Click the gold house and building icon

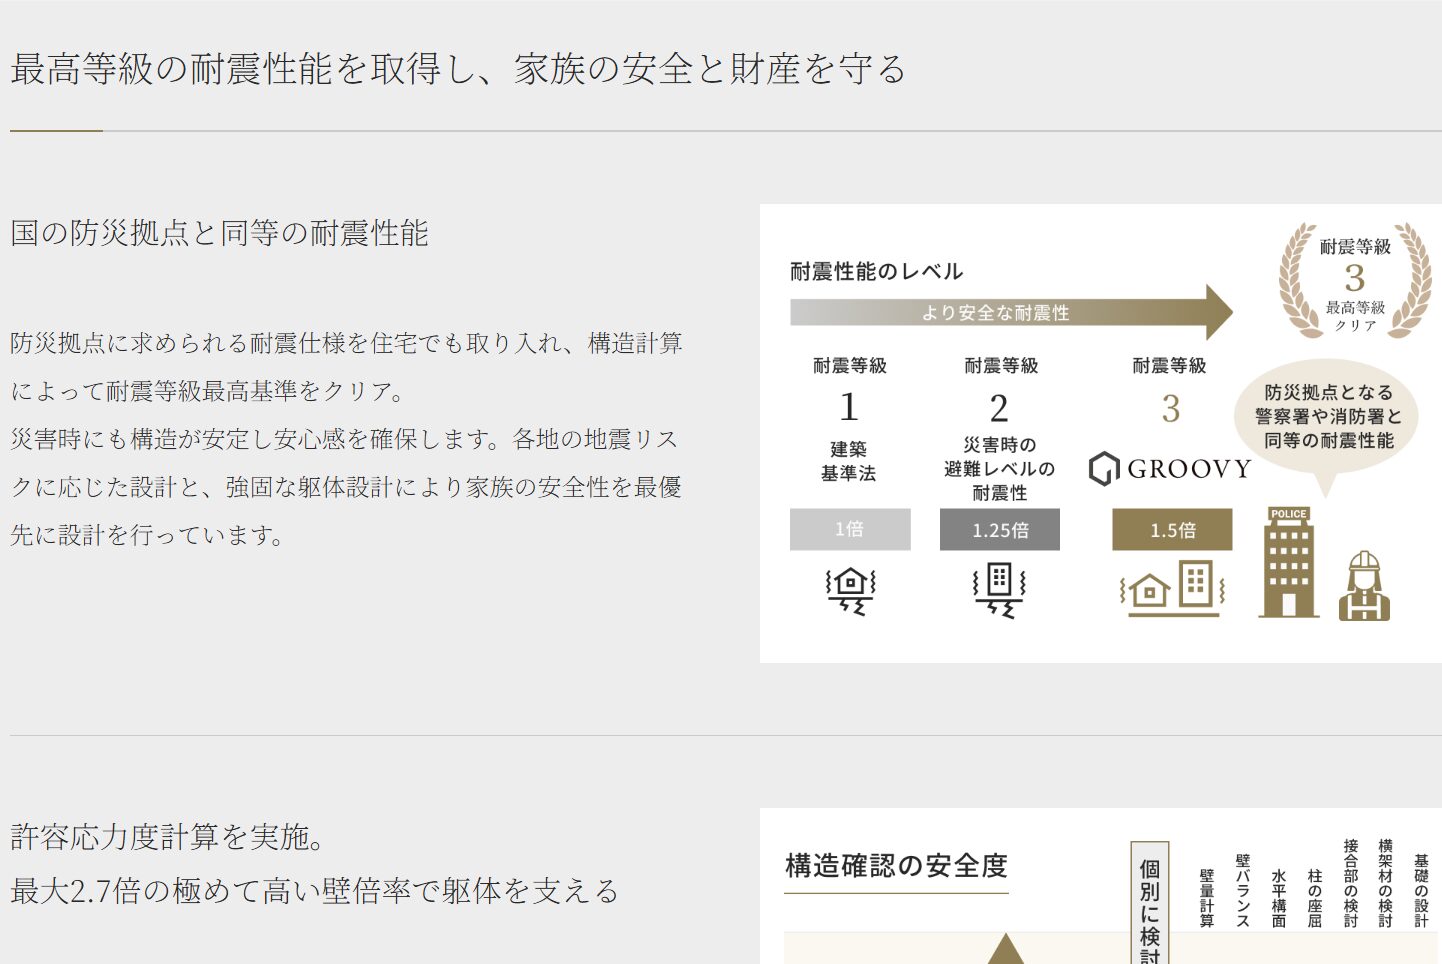[x=1171, y=588]
